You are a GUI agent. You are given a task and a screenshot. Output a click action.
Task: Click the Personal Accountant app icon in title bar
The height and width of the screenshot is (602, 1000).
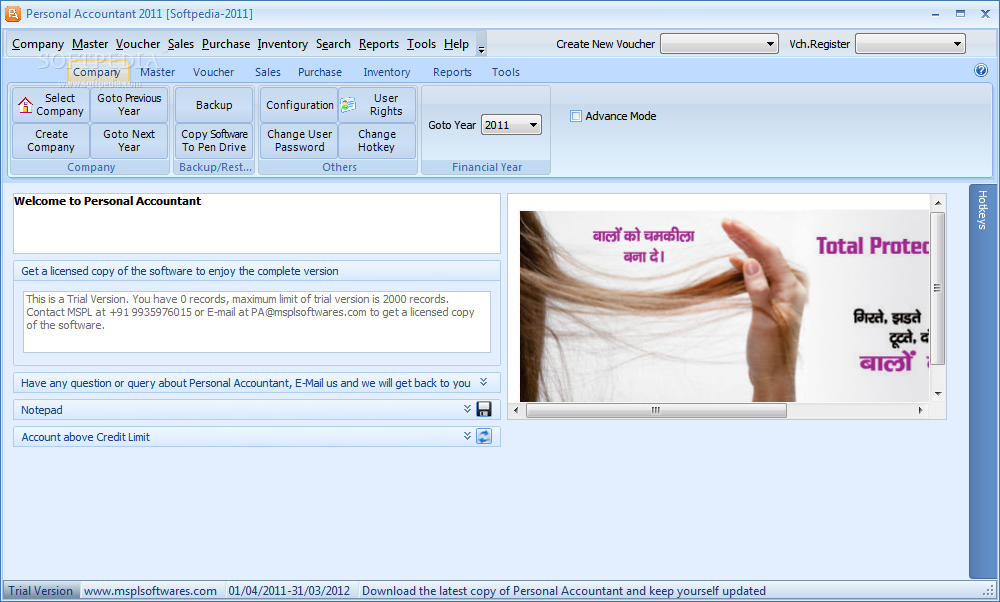13,13
